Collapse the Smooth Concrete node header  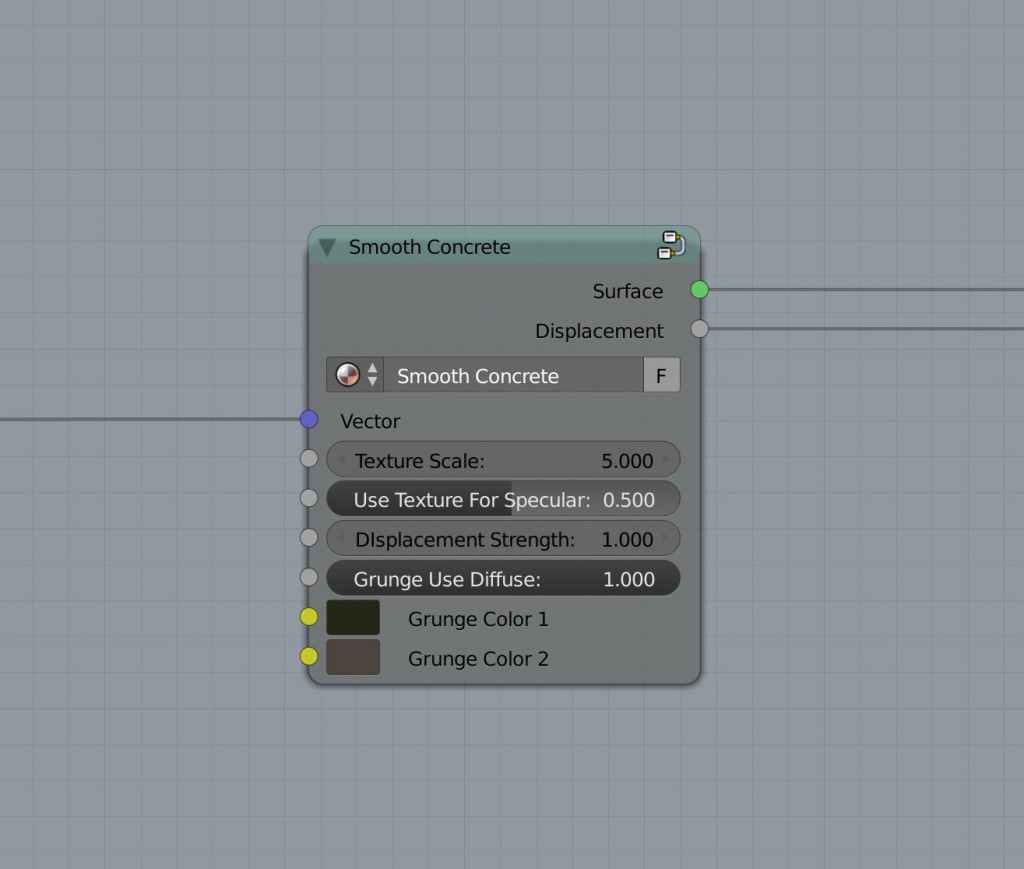[x=325, y=246]
